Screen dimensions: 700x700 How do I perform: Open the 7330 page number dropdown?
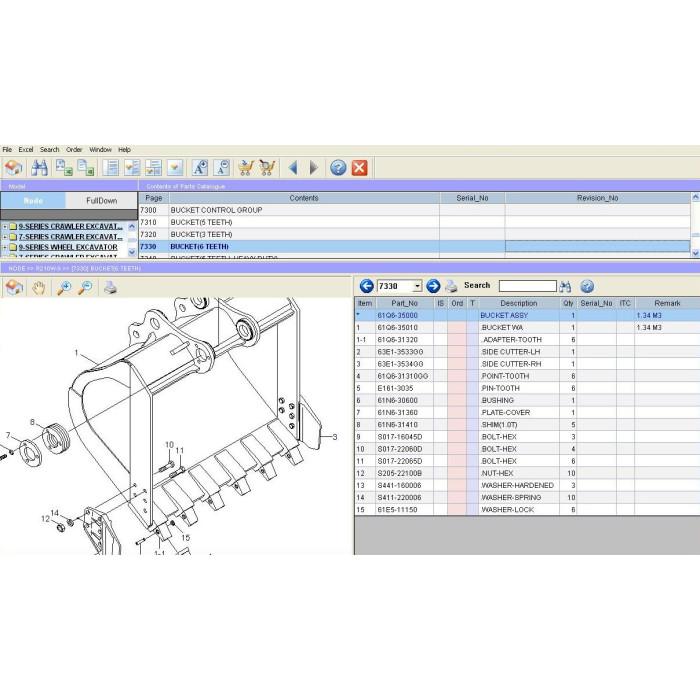[417, 286]
